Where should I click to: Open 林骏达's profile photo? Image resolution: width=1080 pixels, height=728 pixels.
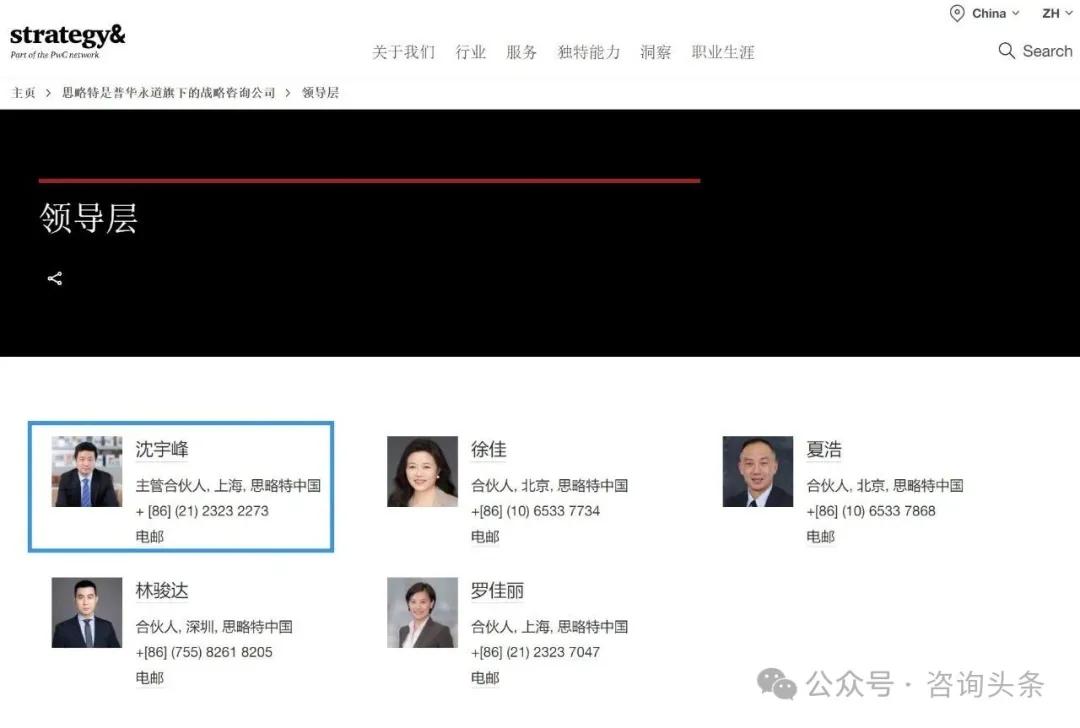(x=87, y=612)
